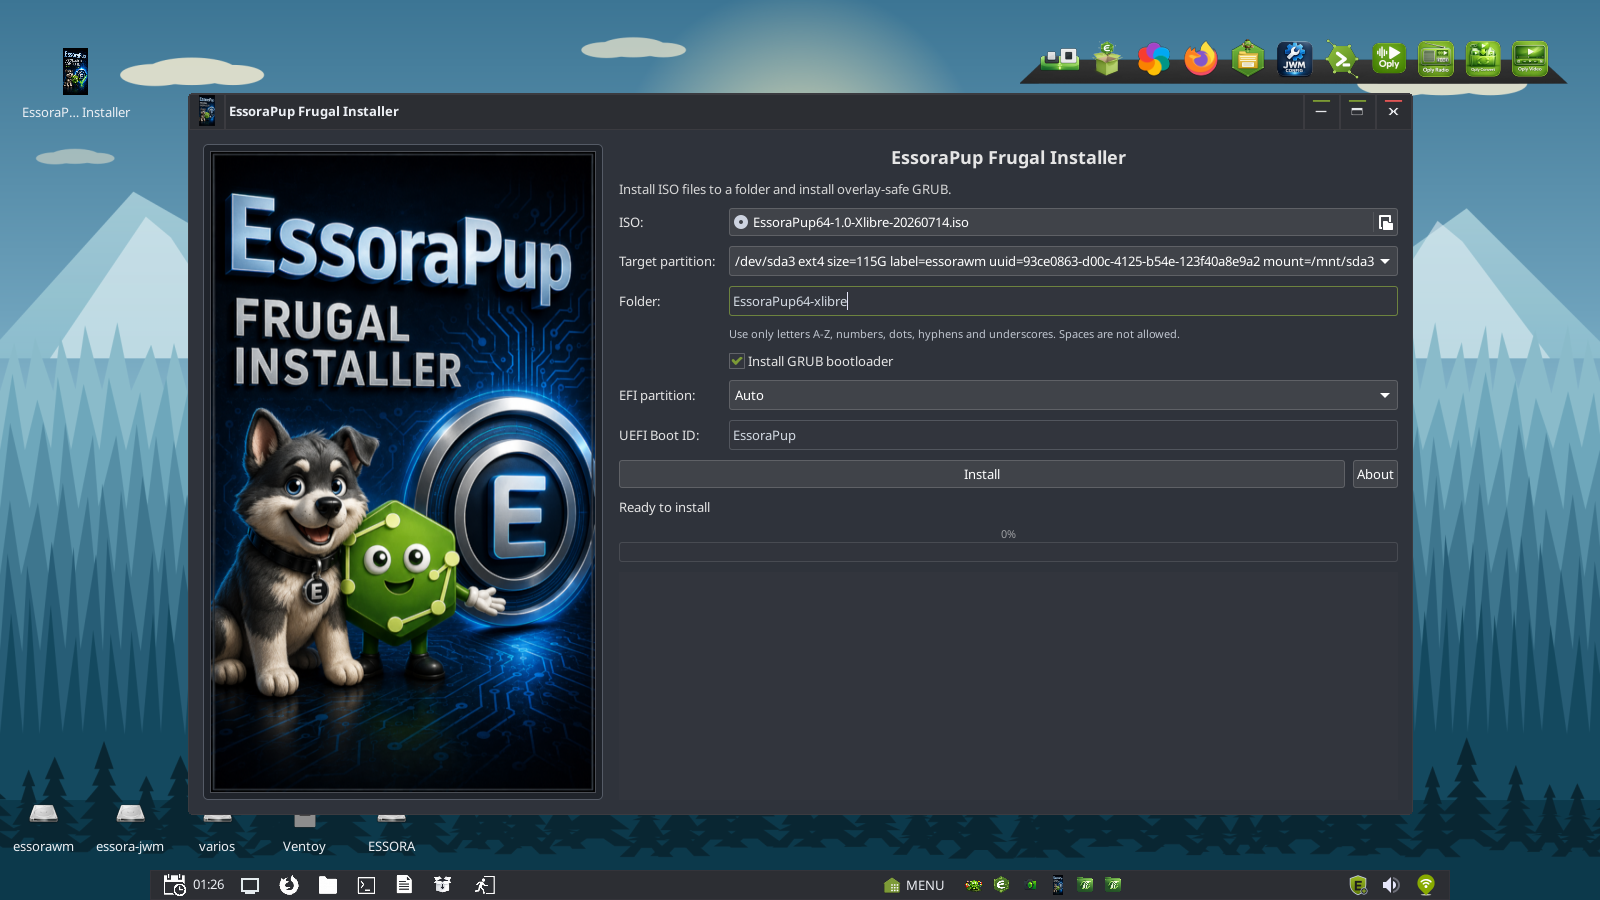This screenshot has height=900, width=1600.
Task: Open the drive mounting tool dock icon
Action: coord(1059,60)
